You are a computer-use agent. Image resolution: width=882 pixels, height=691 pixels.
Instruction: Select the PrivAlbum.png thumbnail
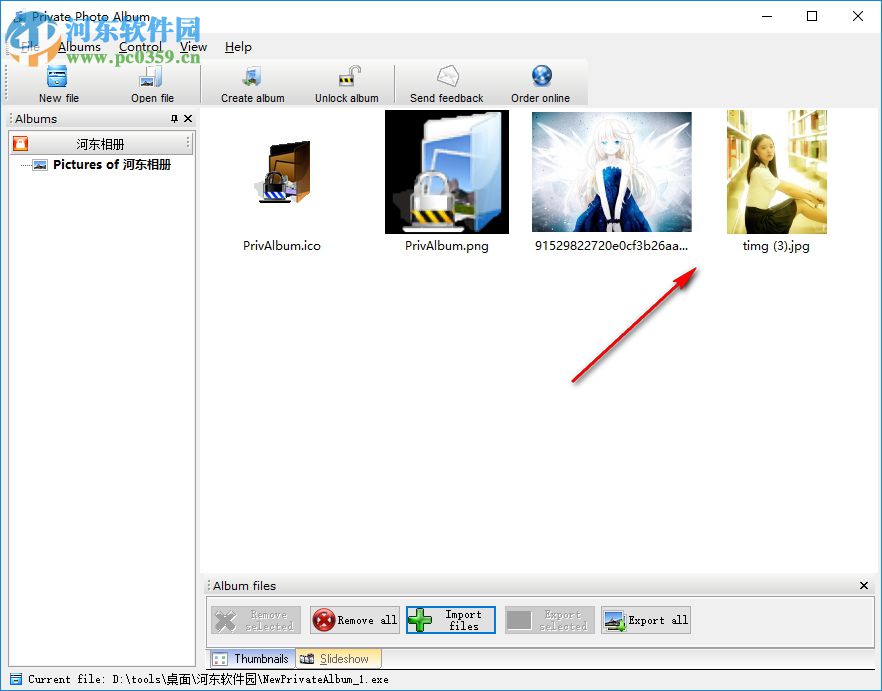click(x=447, y=172)
